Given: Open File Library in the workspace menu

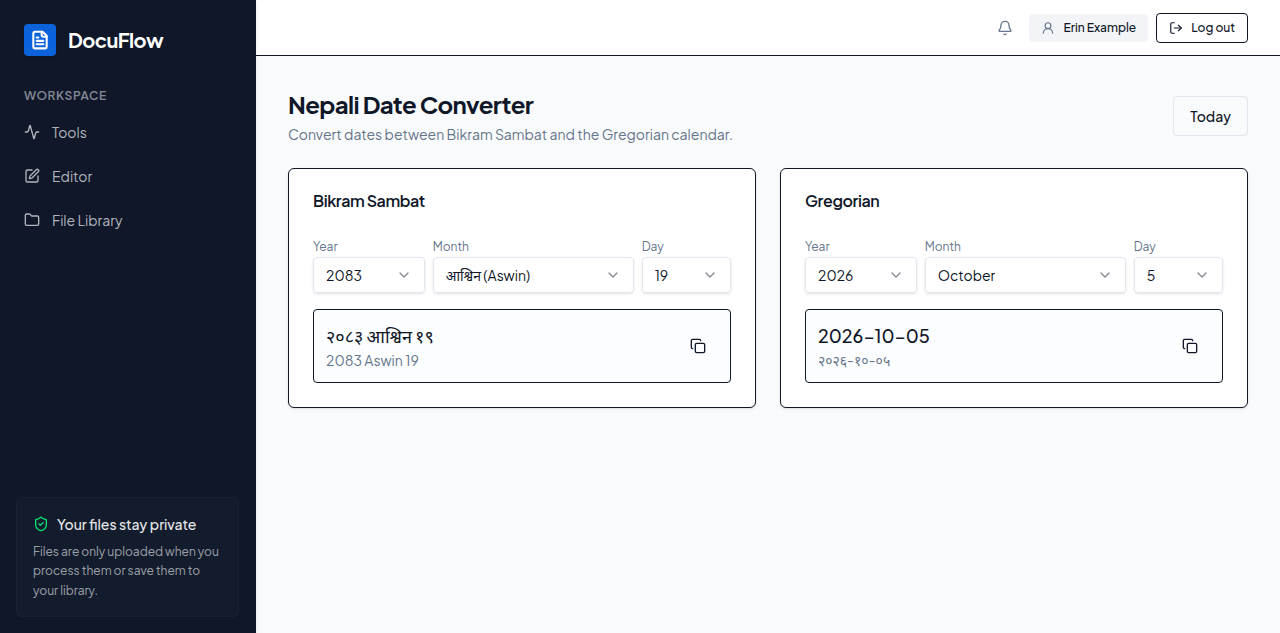Looking at the screenshot, I should (128, 220).
